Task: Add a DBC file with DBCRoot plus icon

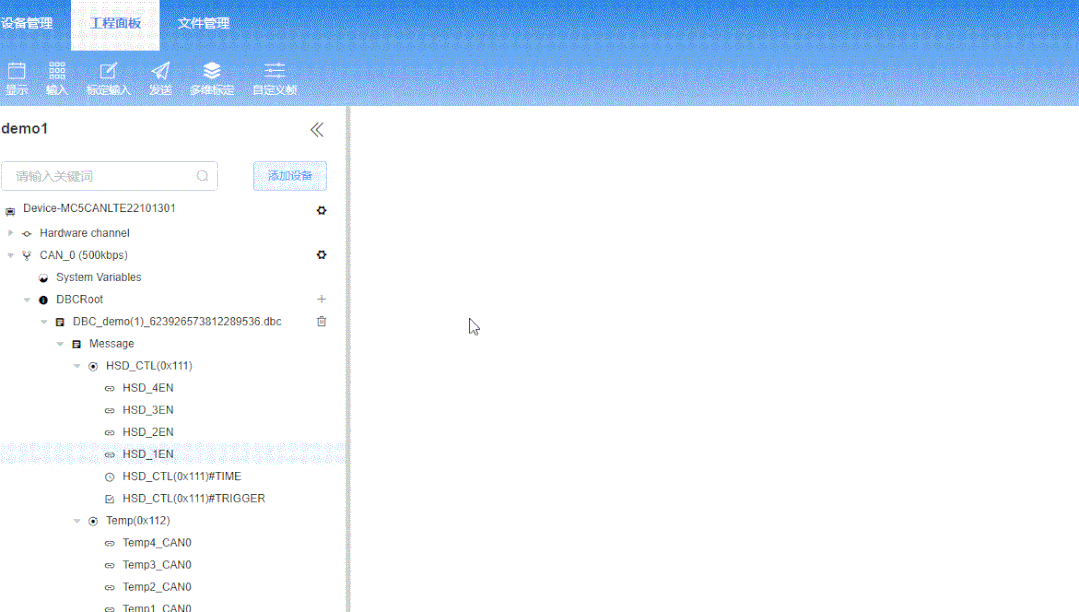Action: [x=321, y=299]
